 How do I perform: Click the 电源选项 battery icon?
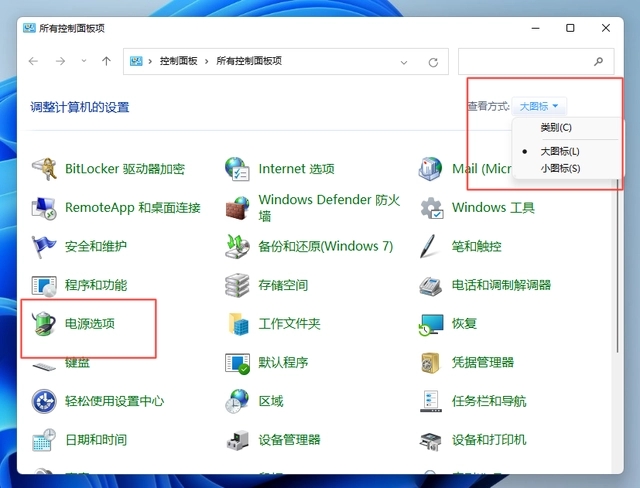[44, 324]
